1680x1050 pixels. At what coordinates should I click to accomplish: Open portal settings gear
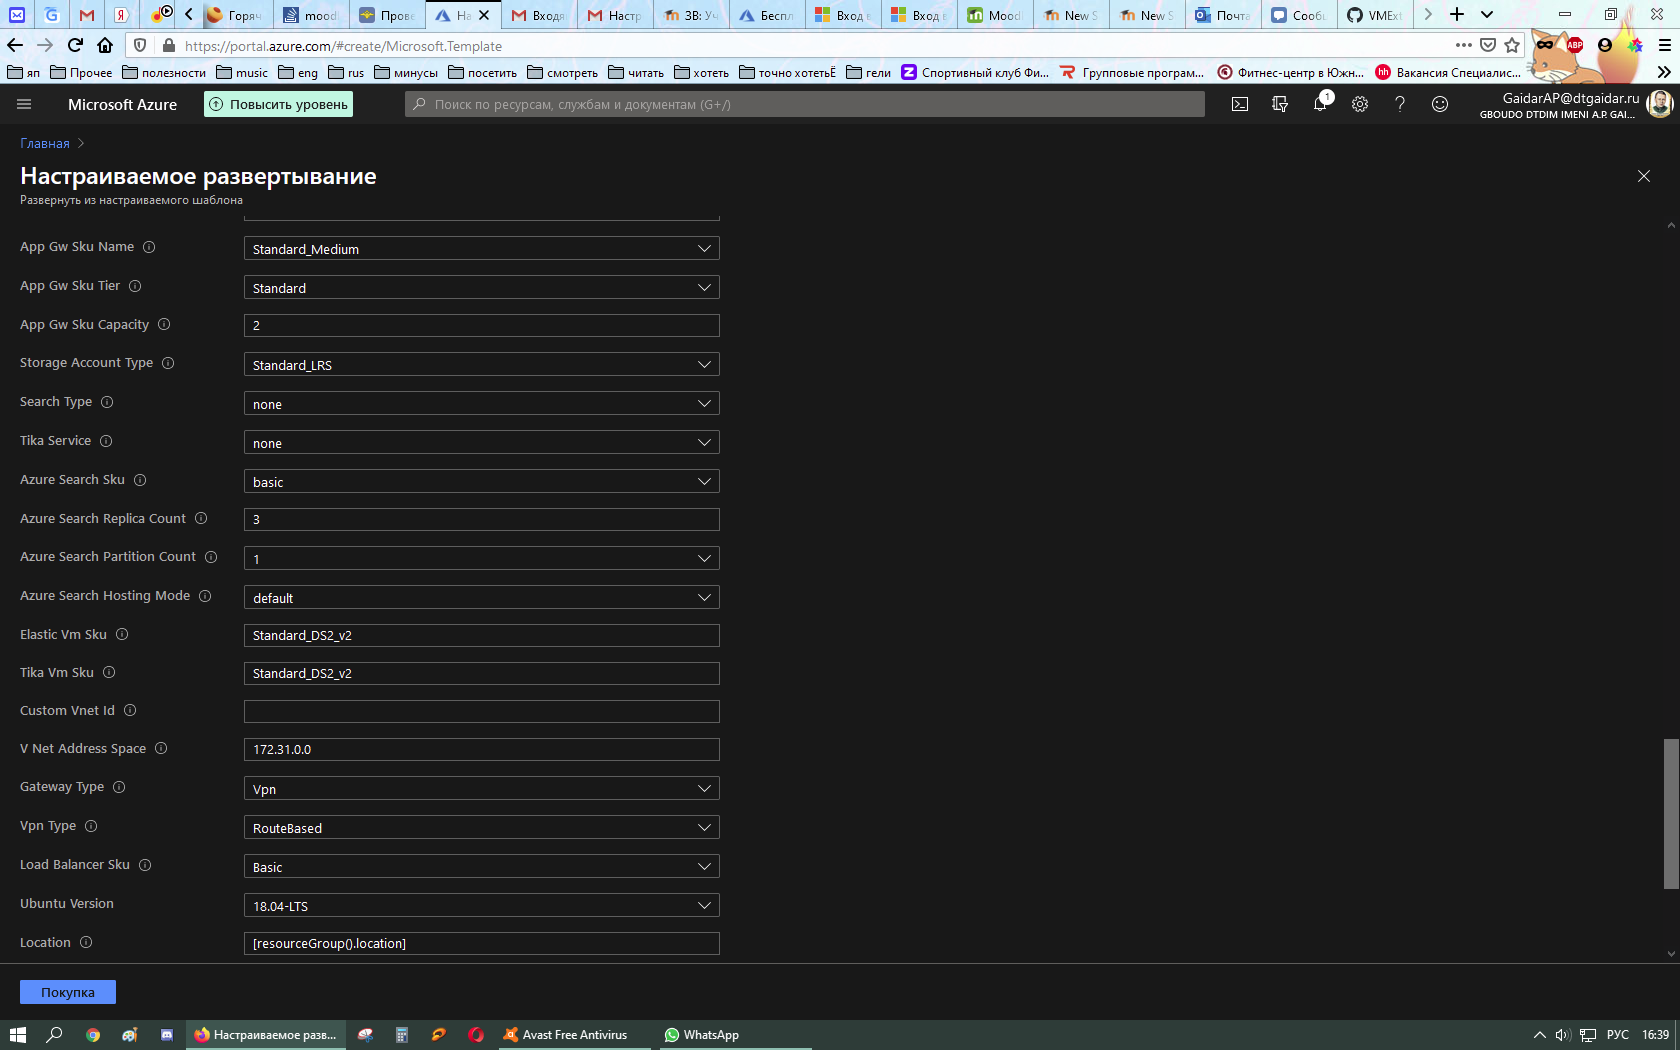pos(1360,104)
